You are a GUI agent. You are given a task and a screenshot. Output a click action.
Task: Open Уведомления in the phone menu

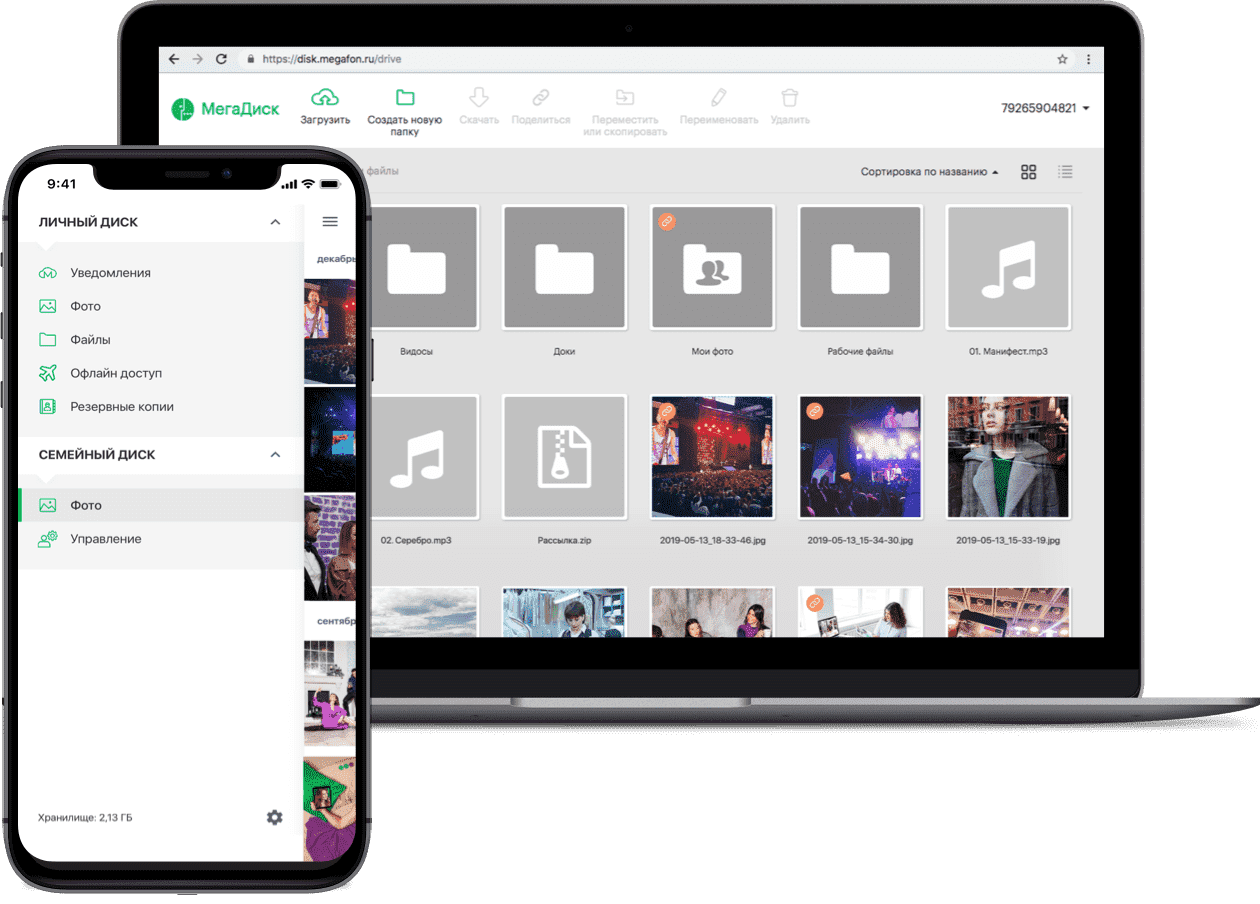(110, 273)
